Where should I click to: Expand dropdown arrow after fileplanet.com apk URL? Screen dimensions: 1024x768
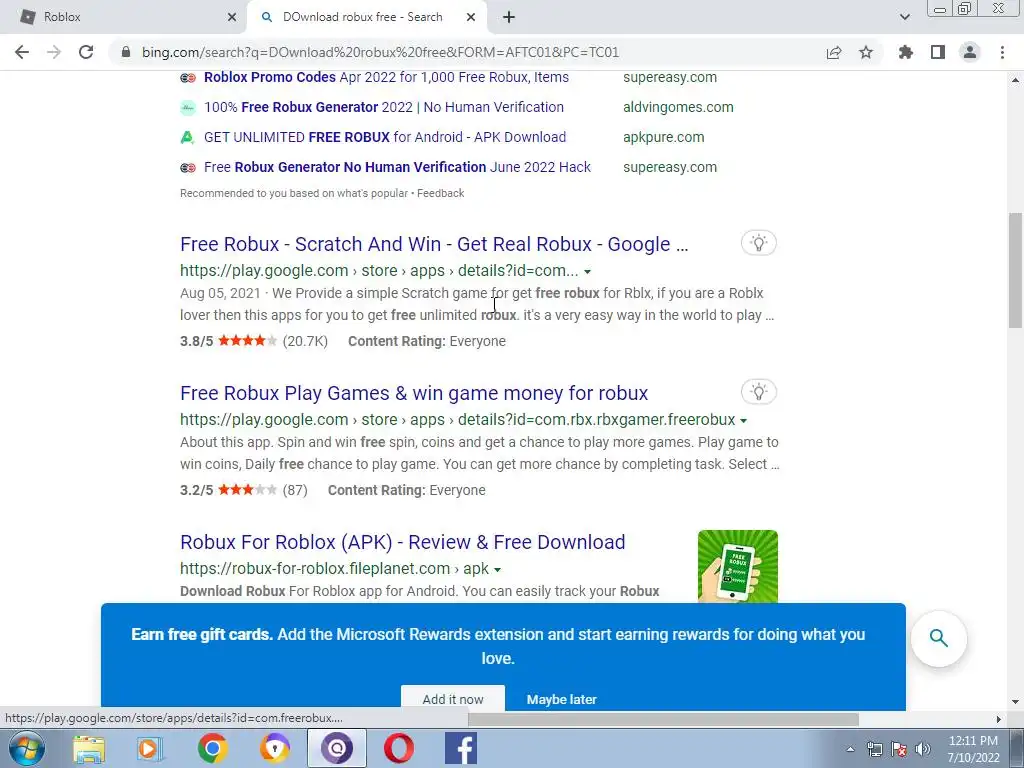tap(497, 569)
